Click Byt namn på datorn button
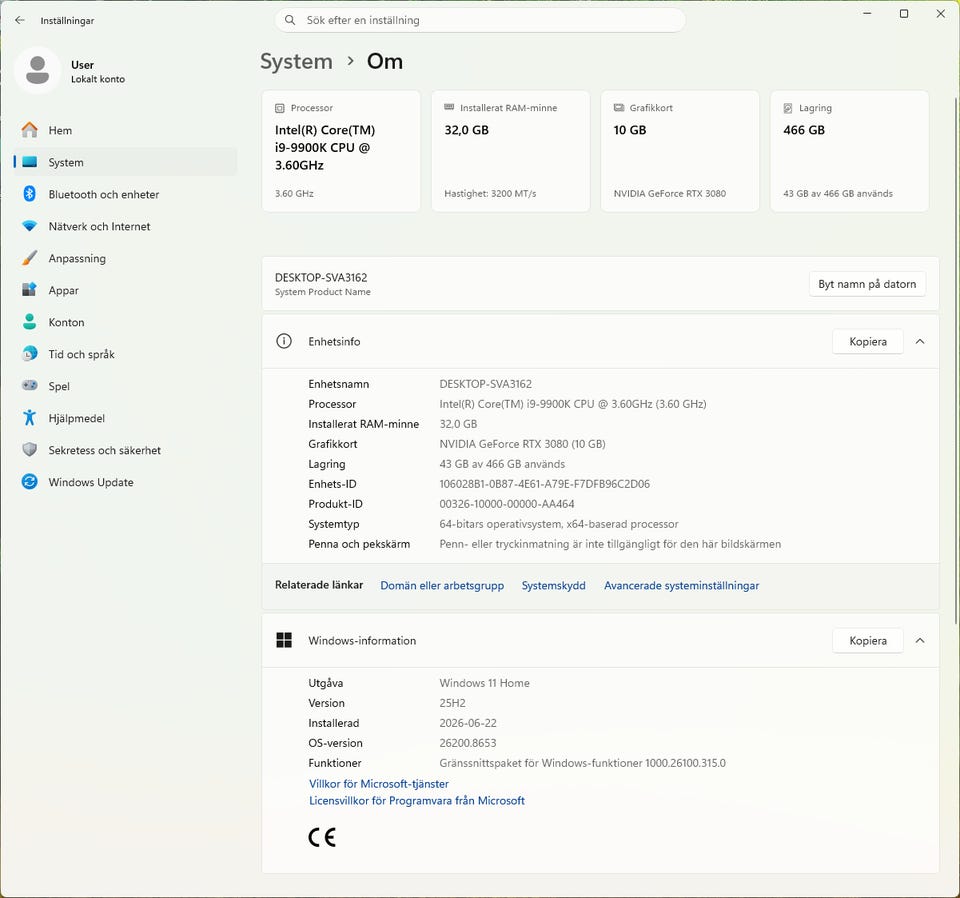 click(x=867, y=284)
